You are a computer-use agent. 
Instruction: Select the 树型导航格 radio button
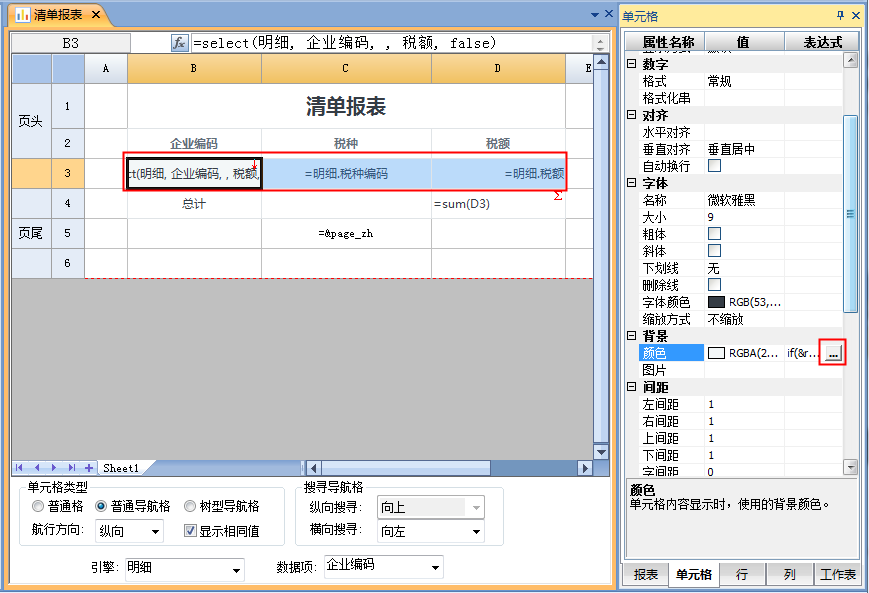[x=190, y=507]
